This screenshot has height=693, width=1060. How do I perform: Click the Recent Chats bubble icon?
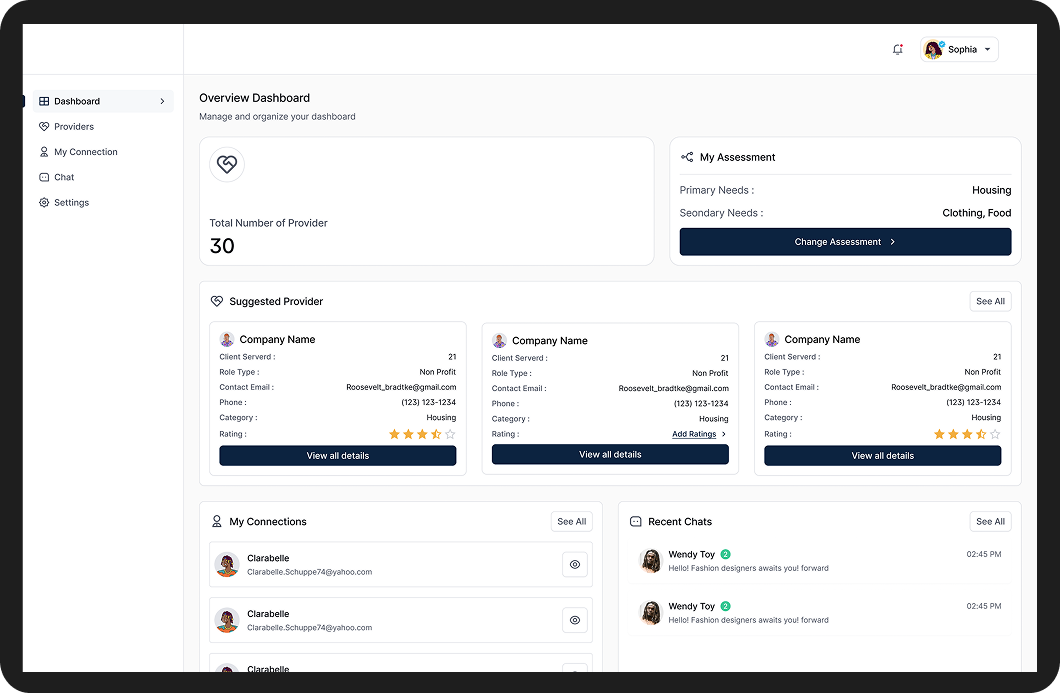pos(635,522)
